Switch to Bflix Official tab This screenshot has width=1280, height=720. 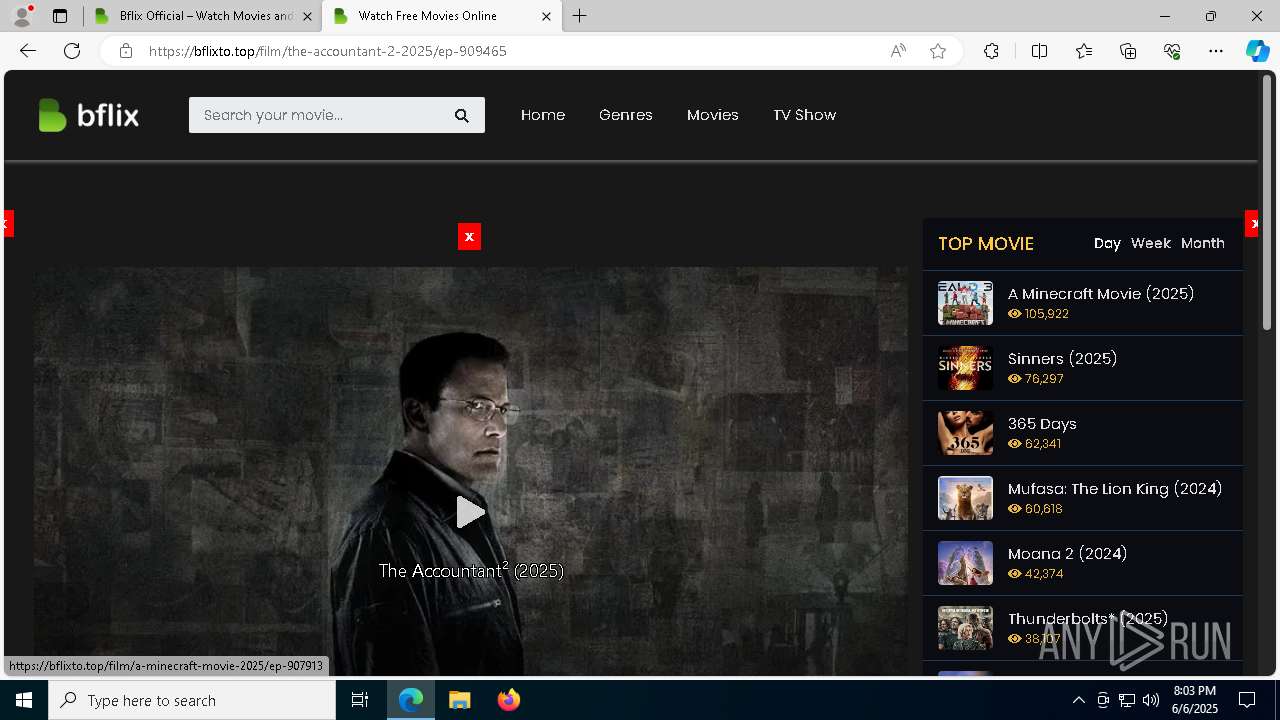(x=203, y=16)
